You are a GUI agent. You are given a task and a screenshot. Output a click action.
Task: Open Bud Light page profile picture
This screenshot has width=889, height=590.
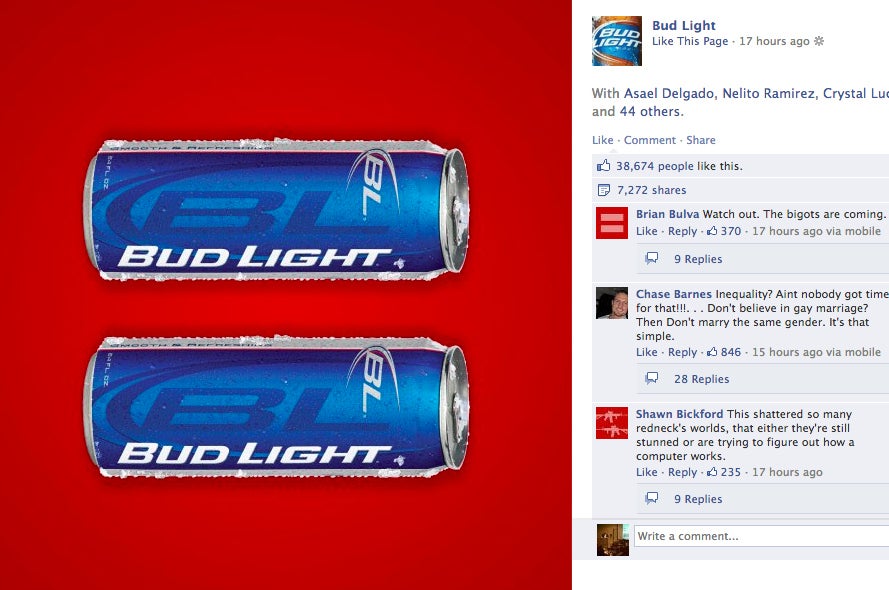pos(616,41)
